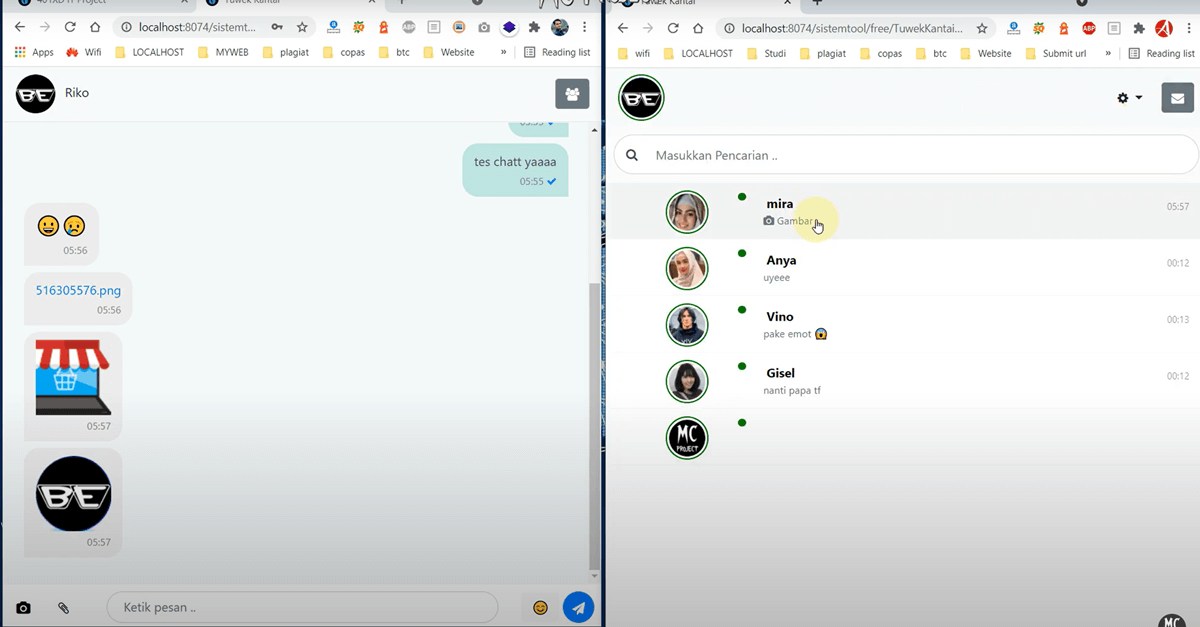Click the group camera icon next to Riko
This screenshot has width=1200, height=627.
coord(572,93)
